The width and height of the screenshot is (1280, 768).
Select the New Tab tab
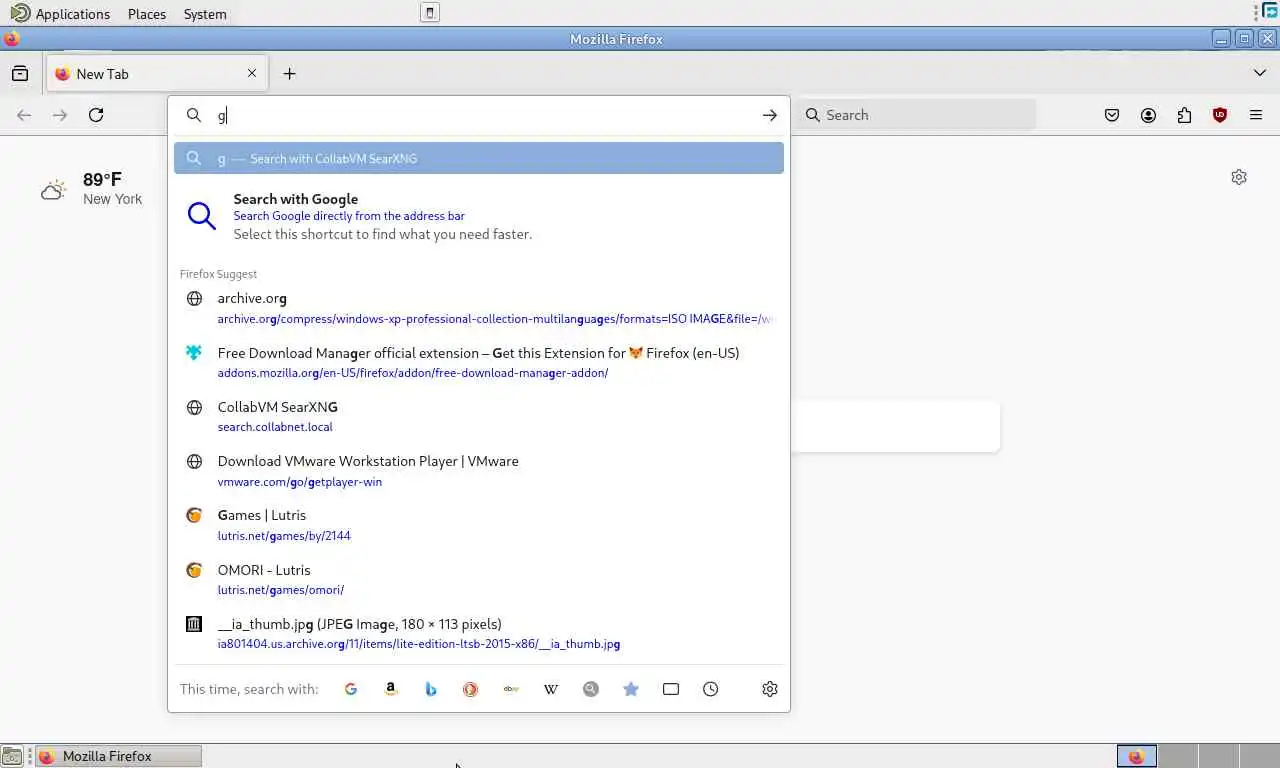(157, 73)
